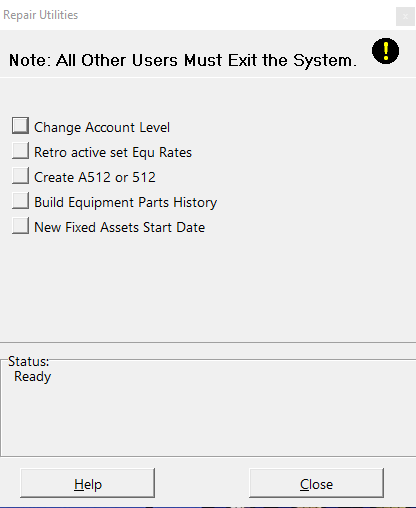The width and height of the screenshot is (416, 508).
Task: Click the Close button at the bottom
Action: coord(316,483)
